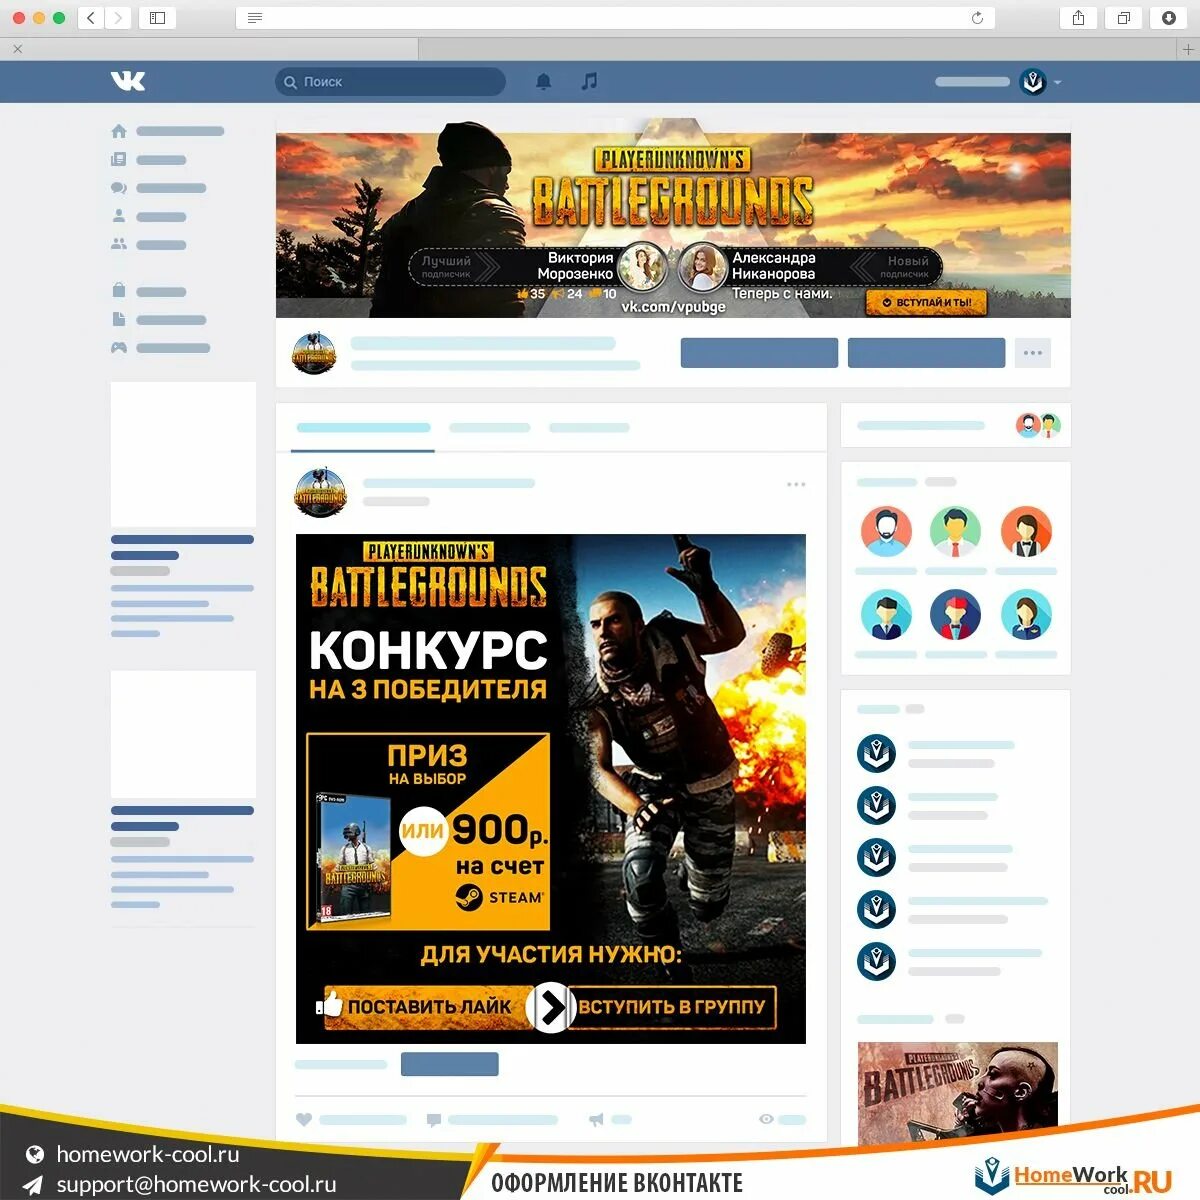Viewport: 1200px width, 1200px height.
Task: Click the shopping bag market icon
Action: 118,291
